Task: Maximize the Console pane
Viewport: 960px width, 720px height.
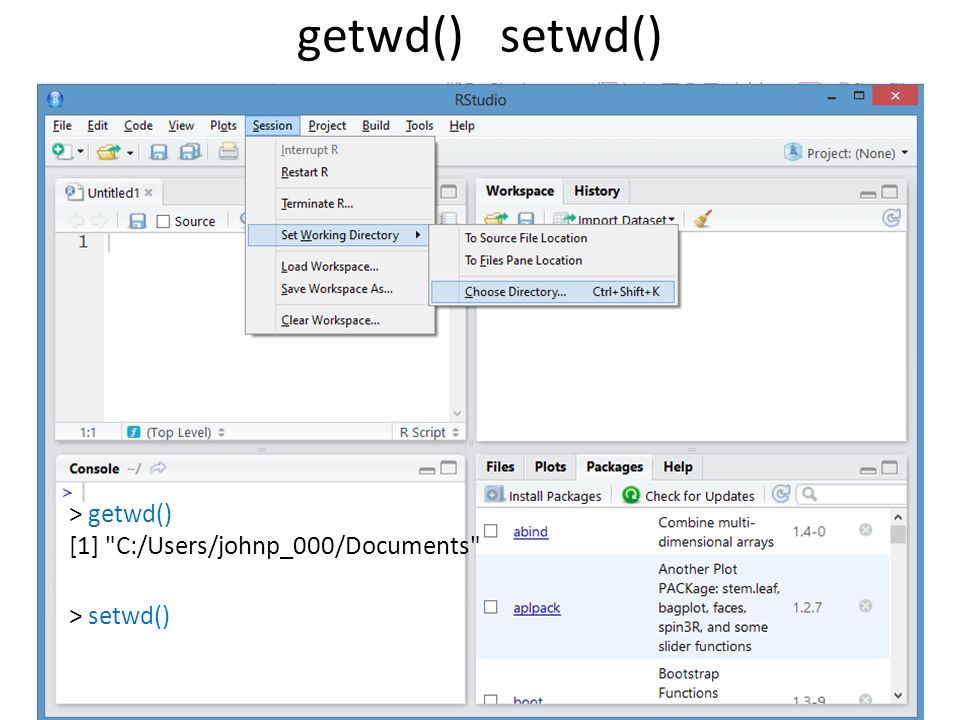Action: [x=449, y=468]
